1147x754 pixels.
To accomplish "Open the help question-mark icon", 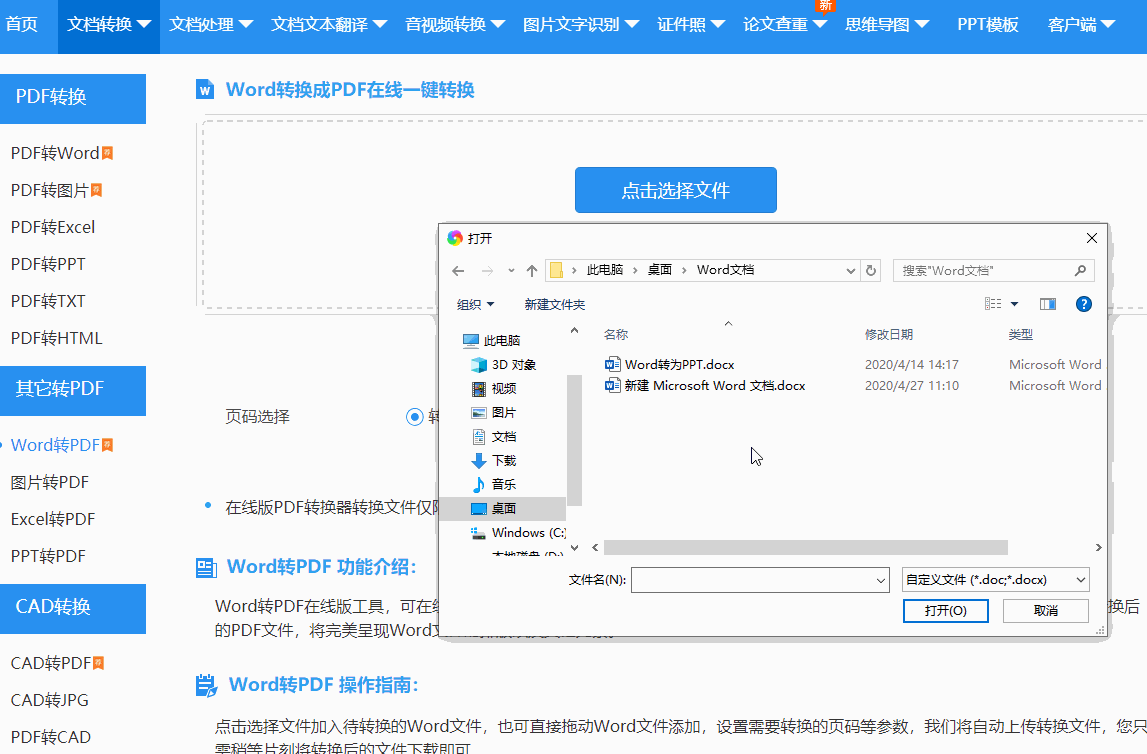I will click(x=1083, y=304).
